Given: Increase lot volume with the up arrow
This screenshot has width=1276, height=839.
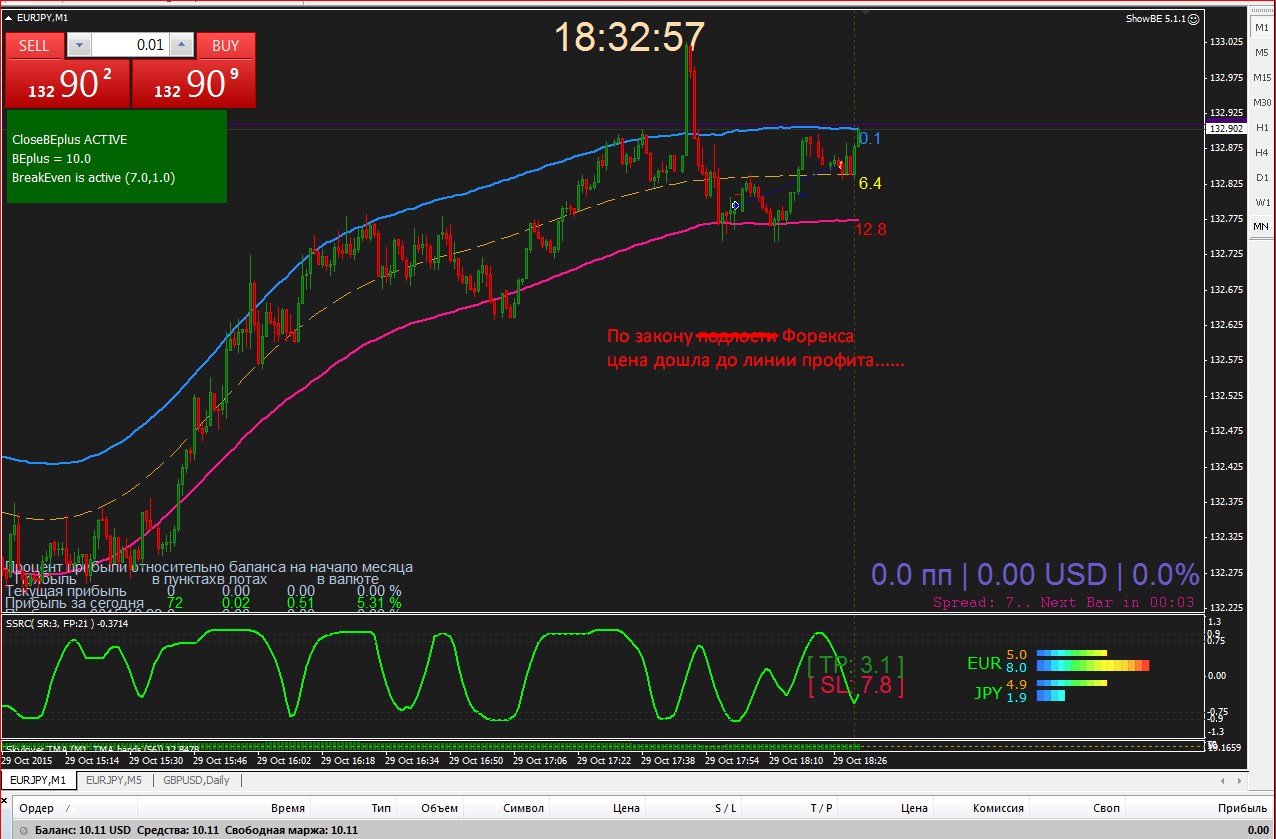Looking at the screenshot, I should point(181,45).
